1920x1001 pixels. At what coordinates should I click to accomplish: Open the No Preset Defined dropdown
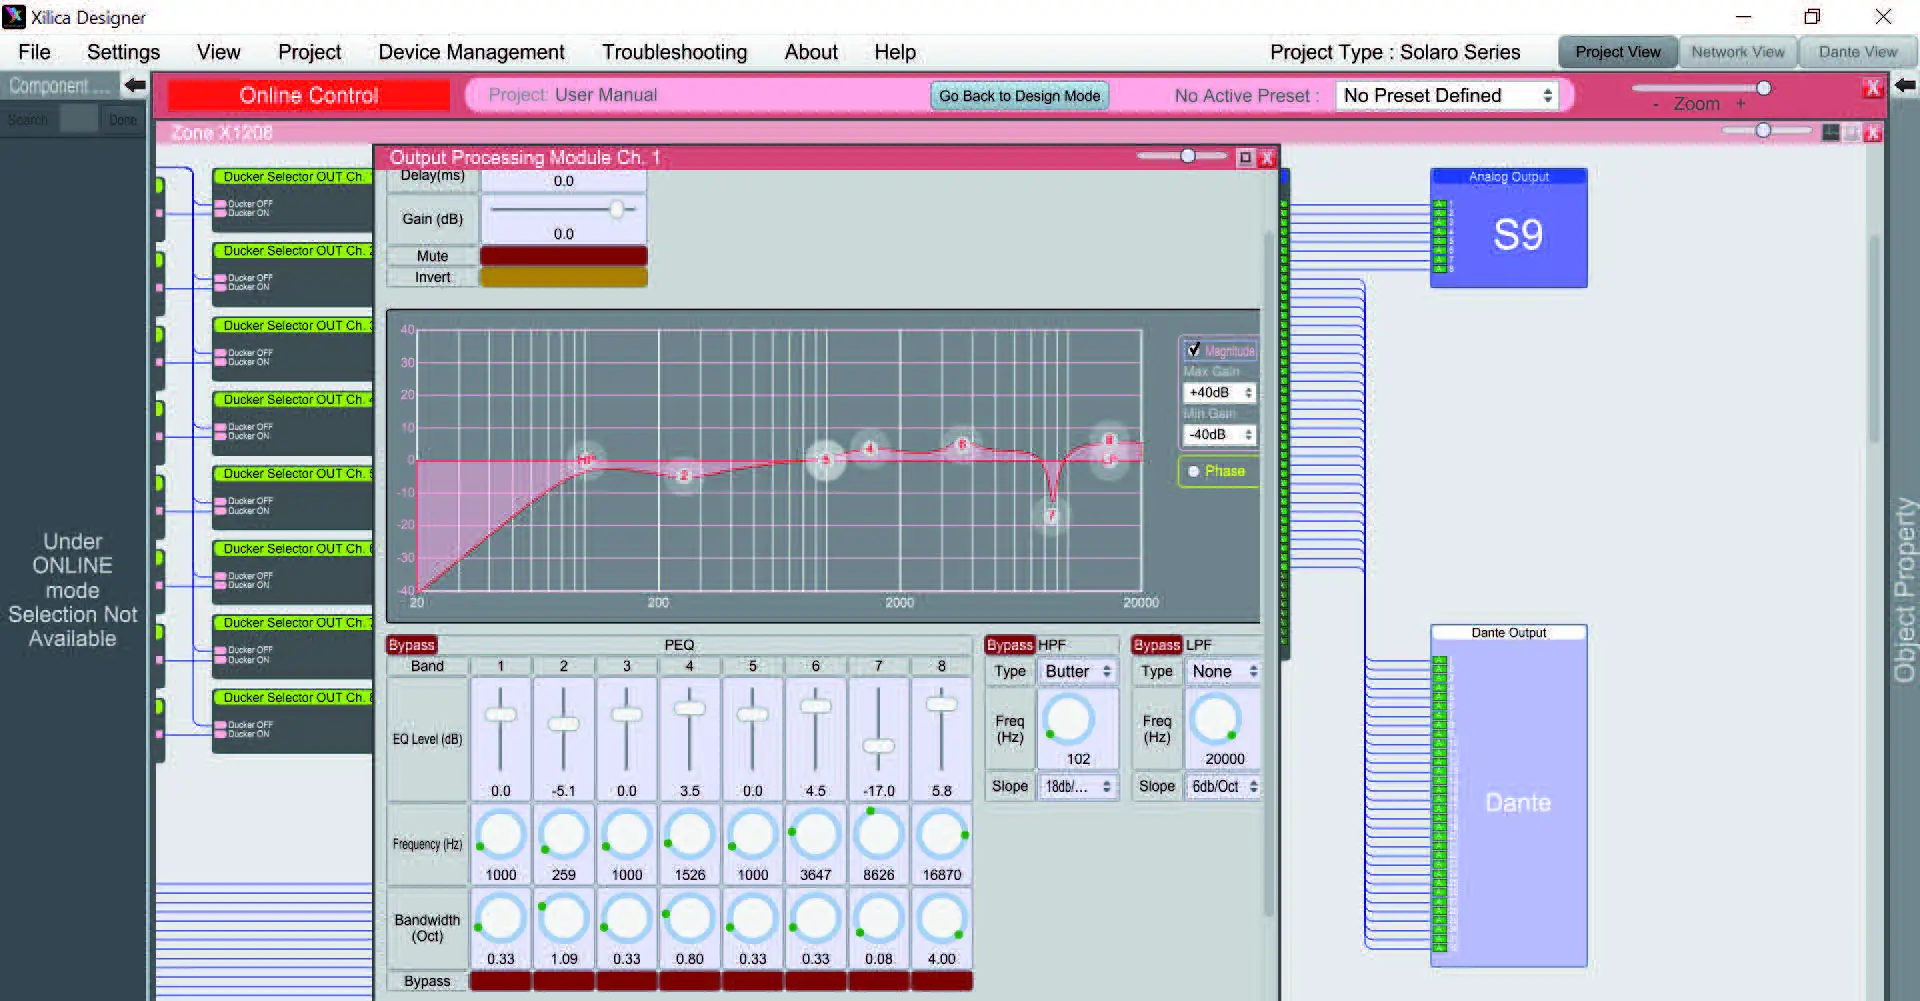pos(1446,96)
